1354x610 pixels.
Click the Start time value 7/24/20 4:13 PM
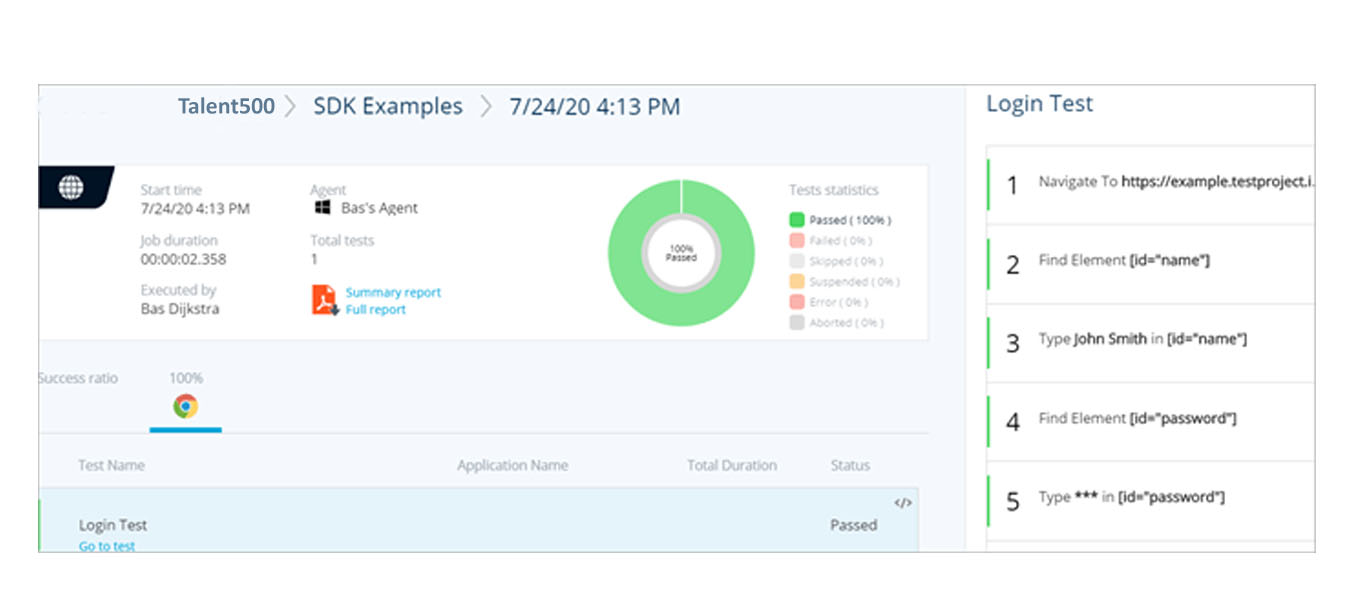click(195, 208)
